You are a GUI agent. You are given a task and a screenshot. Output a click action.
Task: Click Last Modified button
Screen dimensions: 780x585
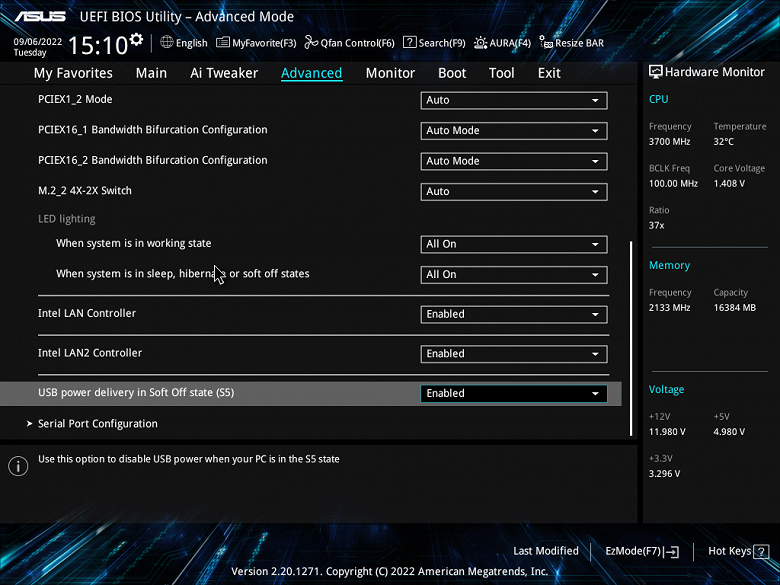pyautogui.click(x=546, y=551)
